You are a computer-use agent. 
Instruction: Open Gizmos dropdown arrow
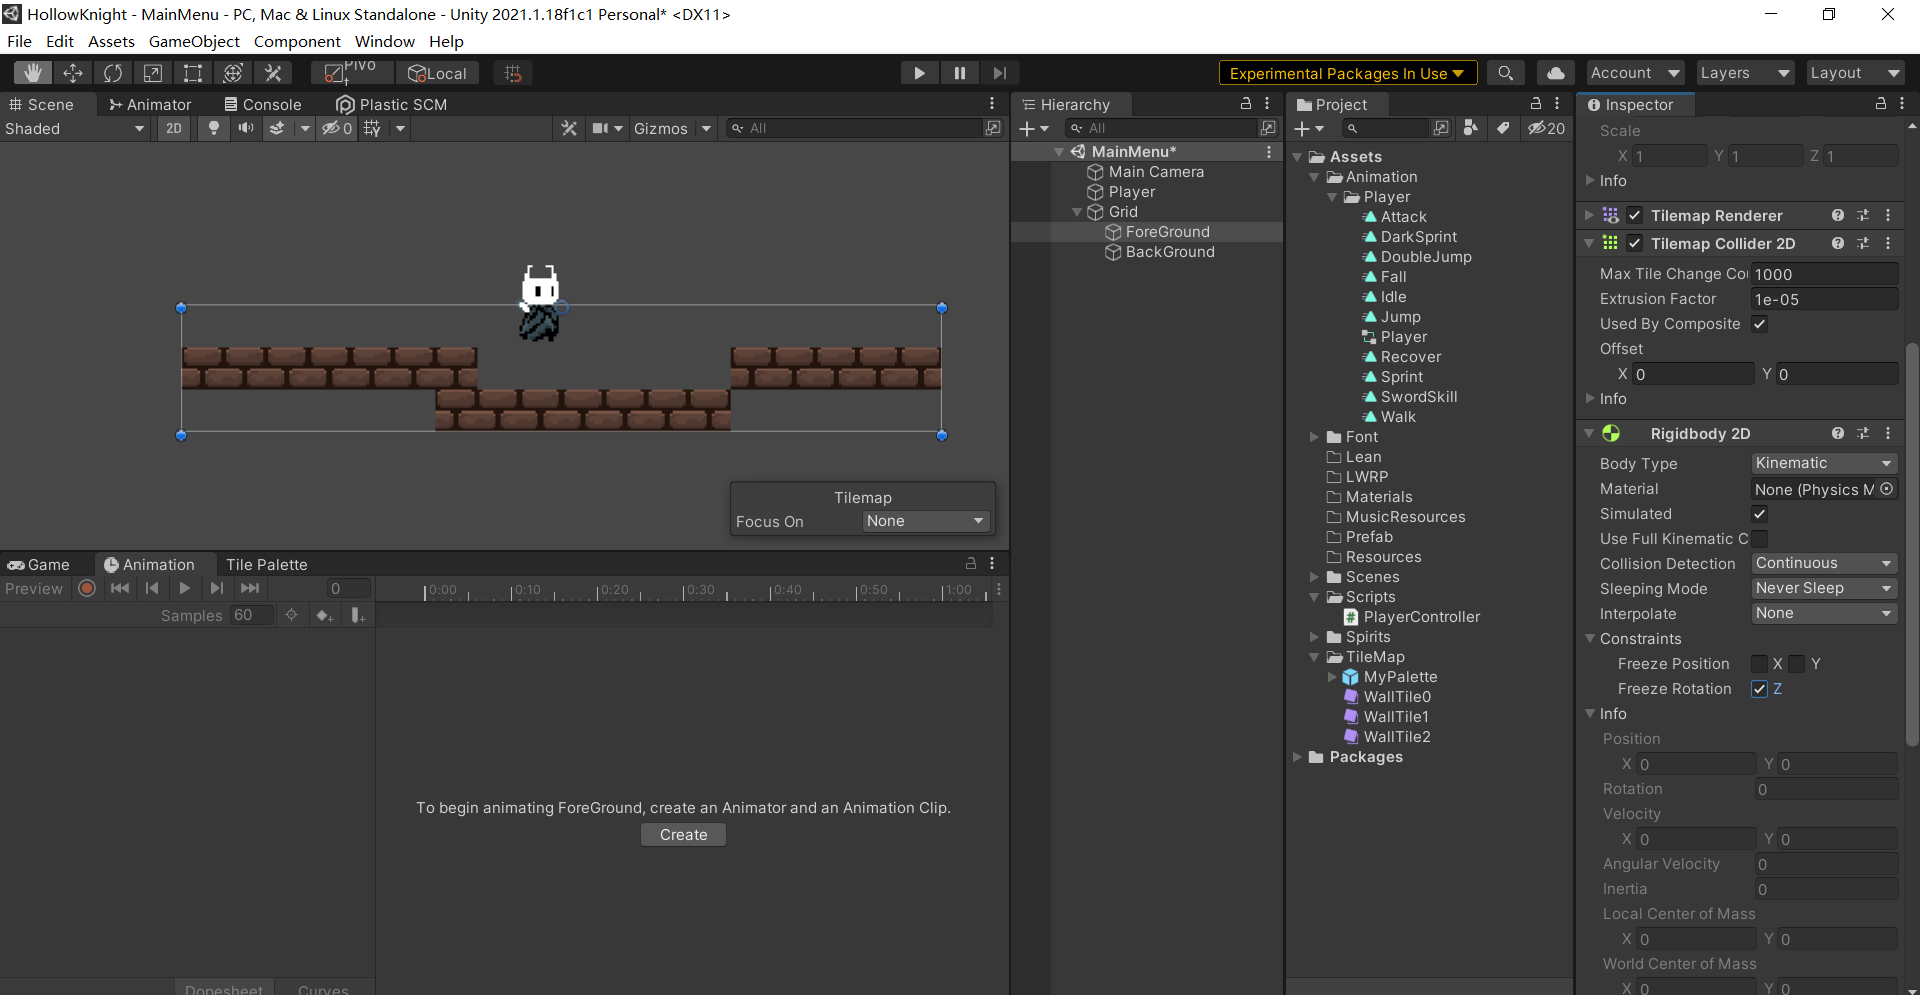point(706,128)
